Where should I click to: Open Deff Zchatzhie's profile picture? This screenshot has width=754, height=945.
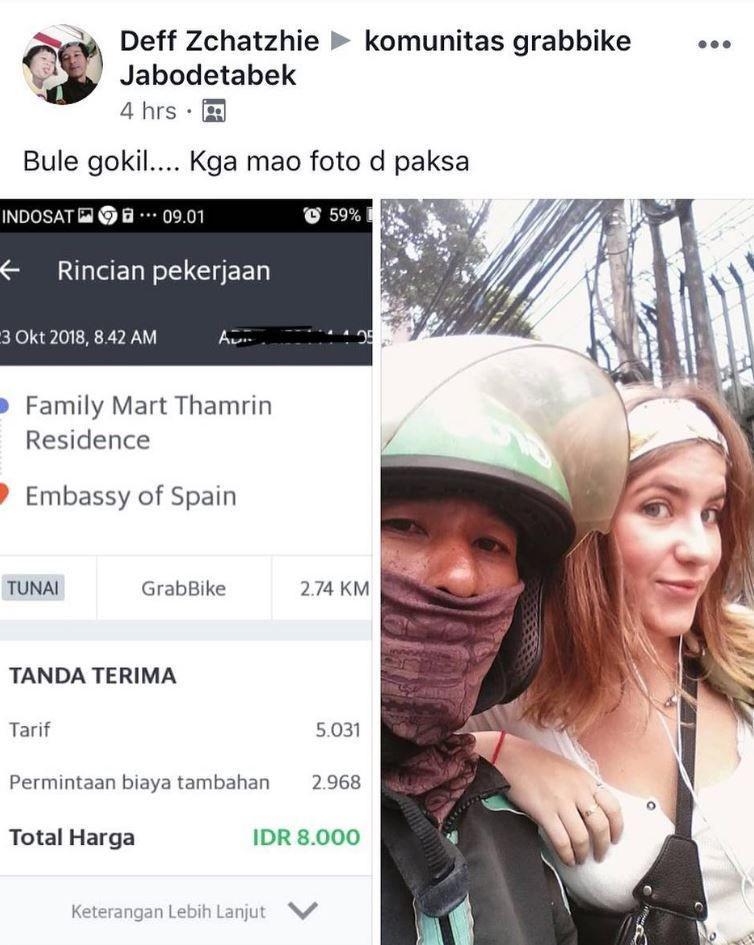(x=62, y=64)
